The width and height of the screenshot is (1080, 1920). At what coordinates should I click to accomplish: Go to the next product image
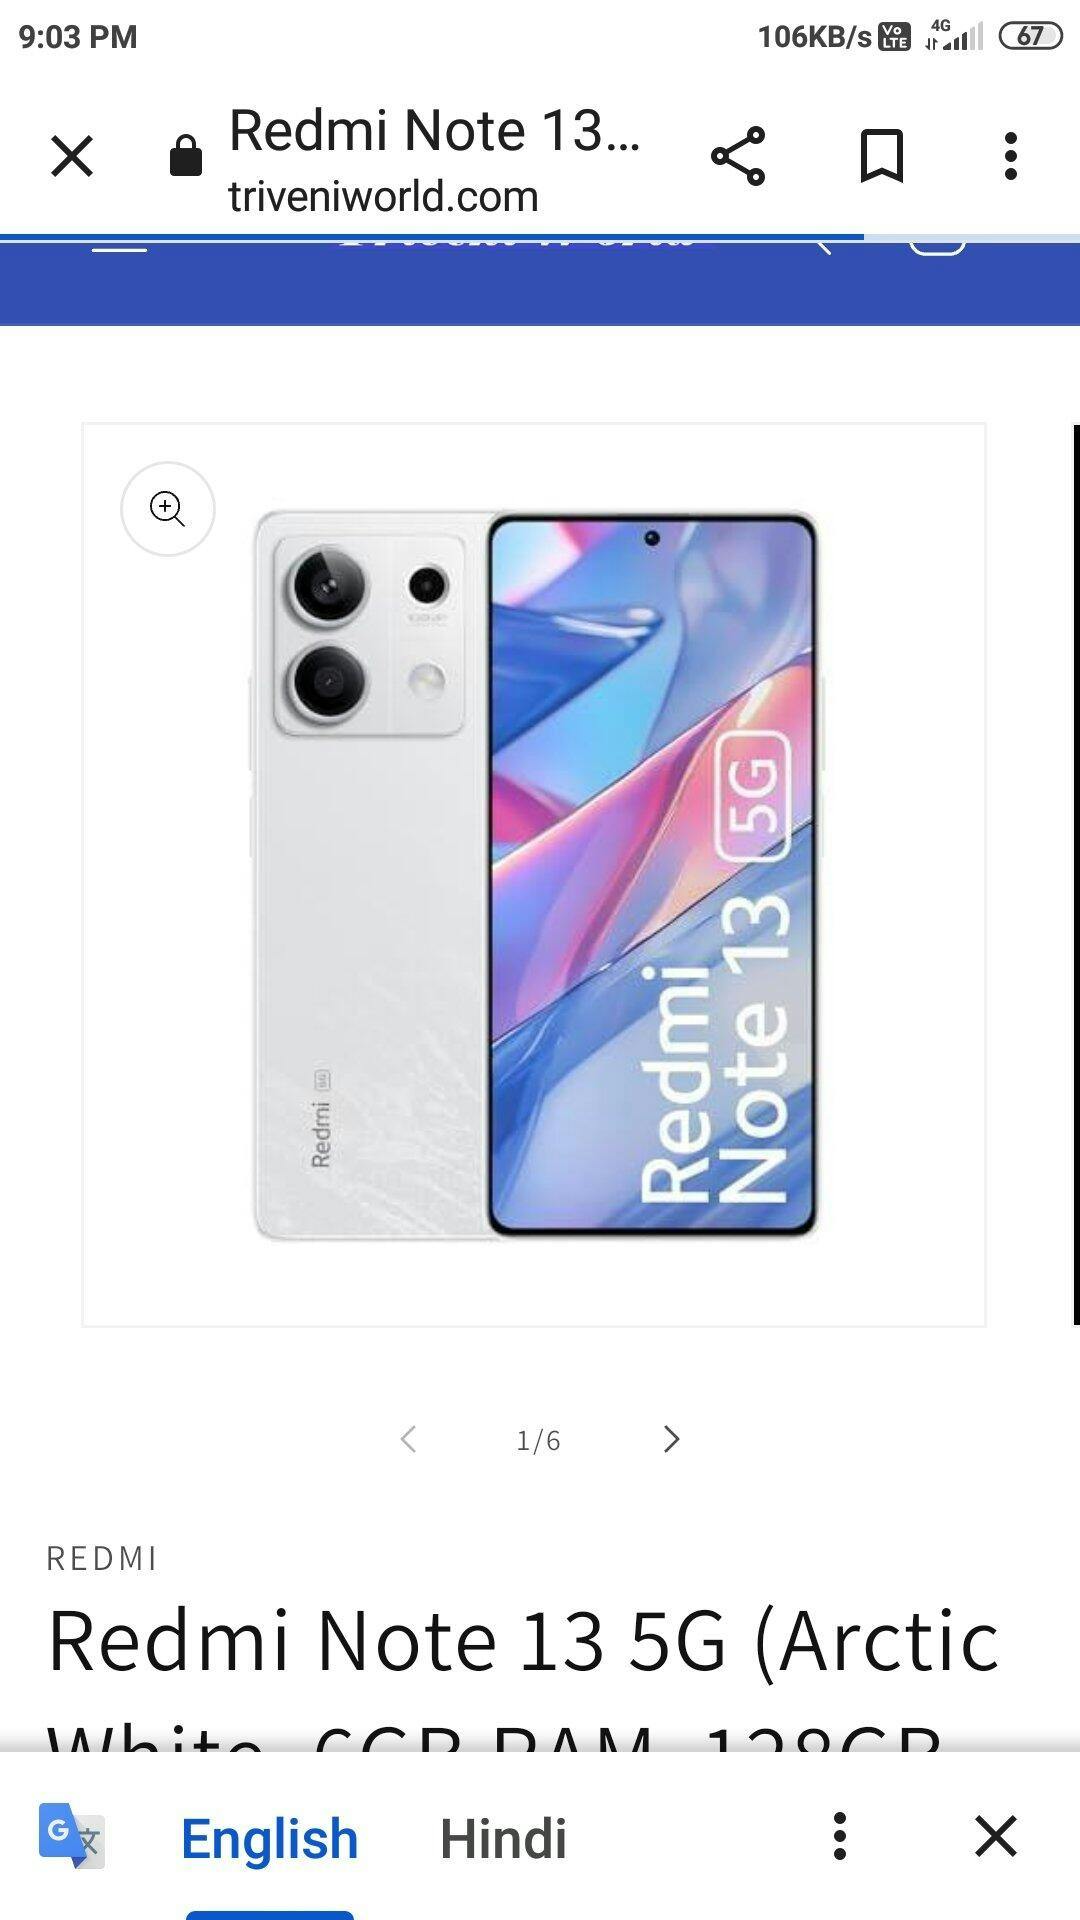[x=672, y=1439]
